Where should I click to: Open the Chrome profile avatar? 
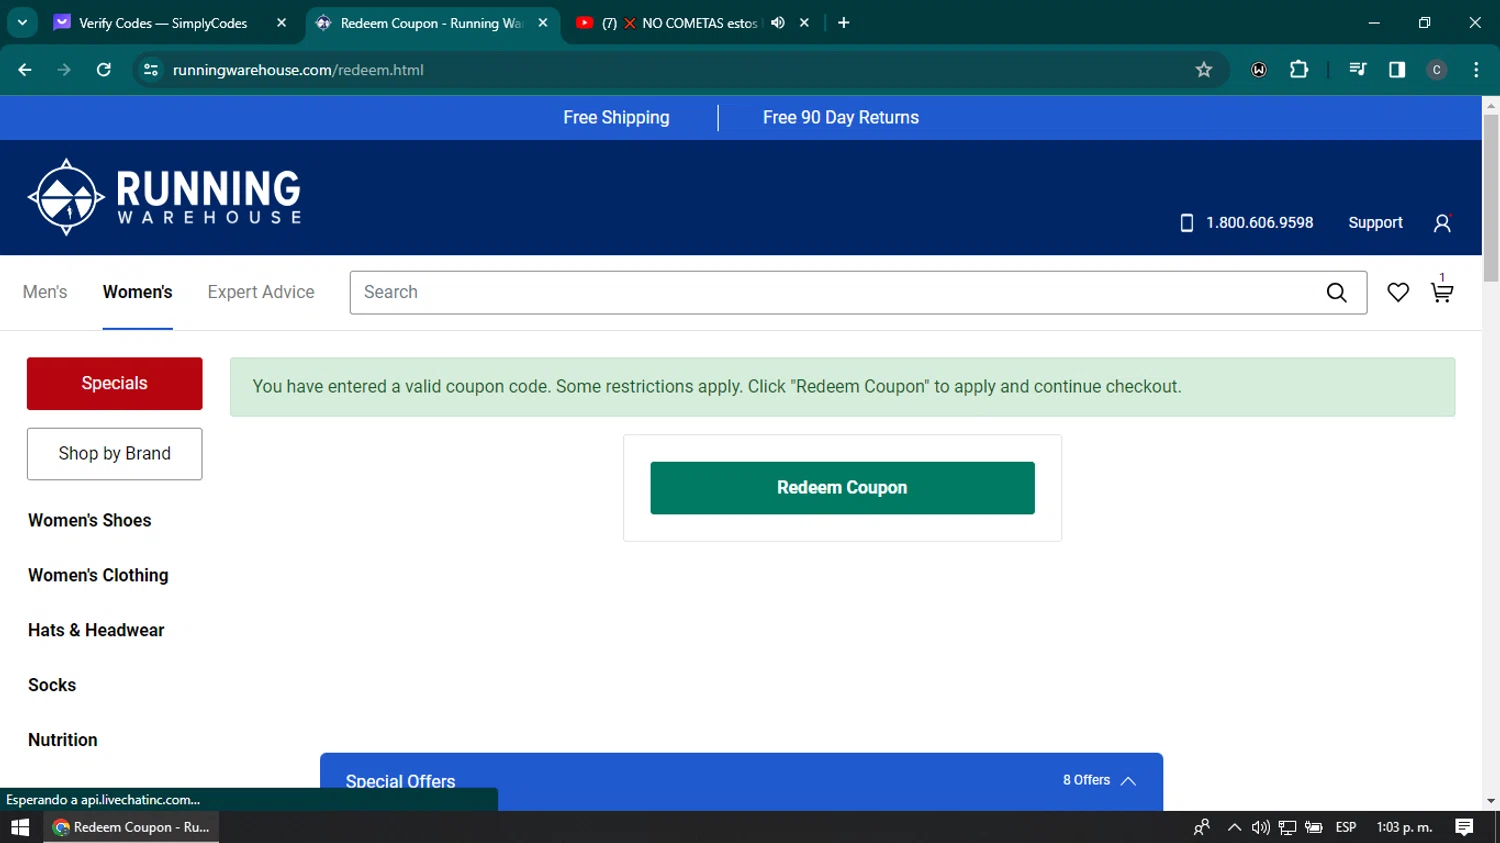coord(1437,70)
